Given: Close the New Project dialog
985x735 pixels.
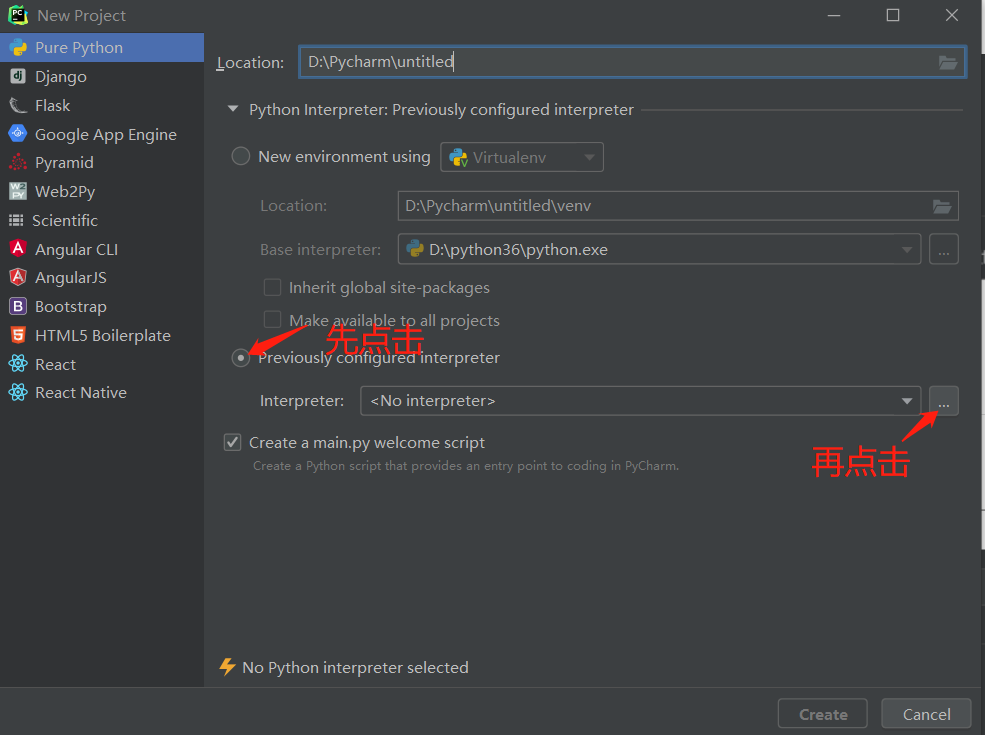Looking at the screenshot, I should point(952,15).
